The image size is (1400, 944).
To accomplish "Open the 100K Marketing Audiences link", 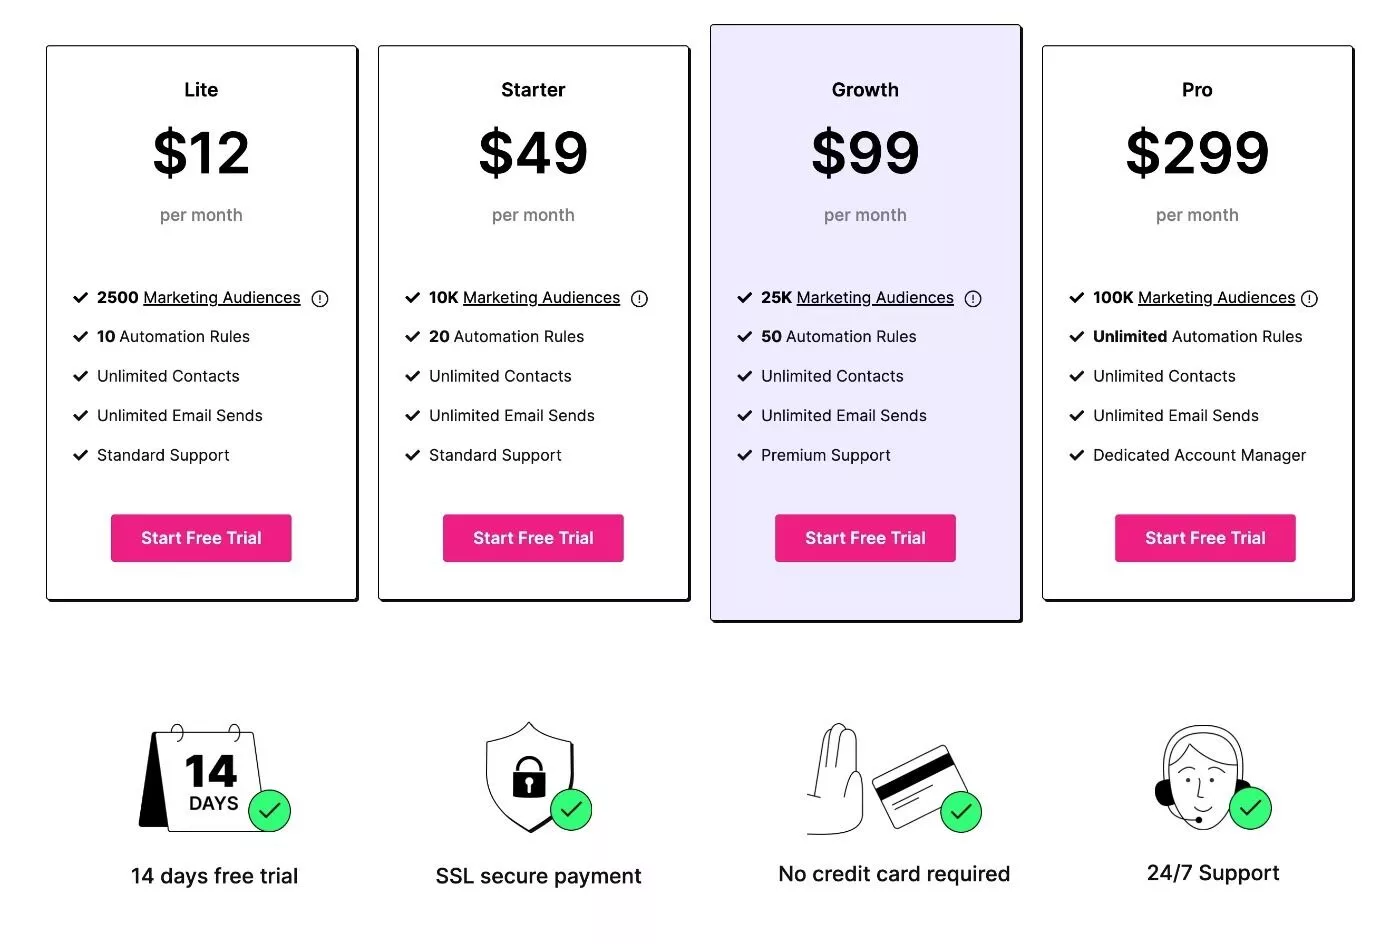I will 1216,297.
